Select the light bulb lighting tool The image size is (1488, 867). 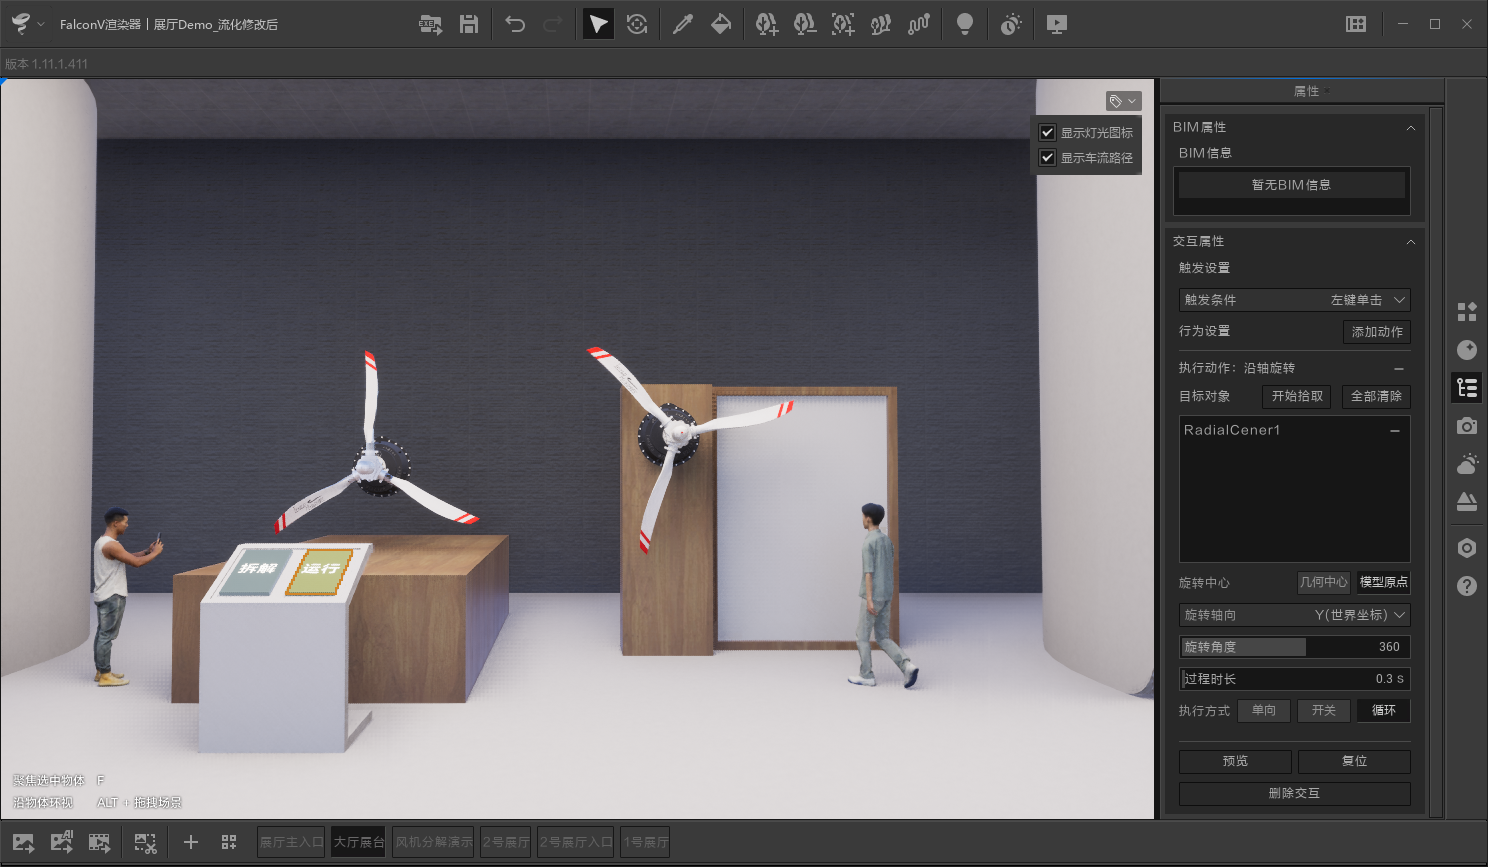(965, 23)
